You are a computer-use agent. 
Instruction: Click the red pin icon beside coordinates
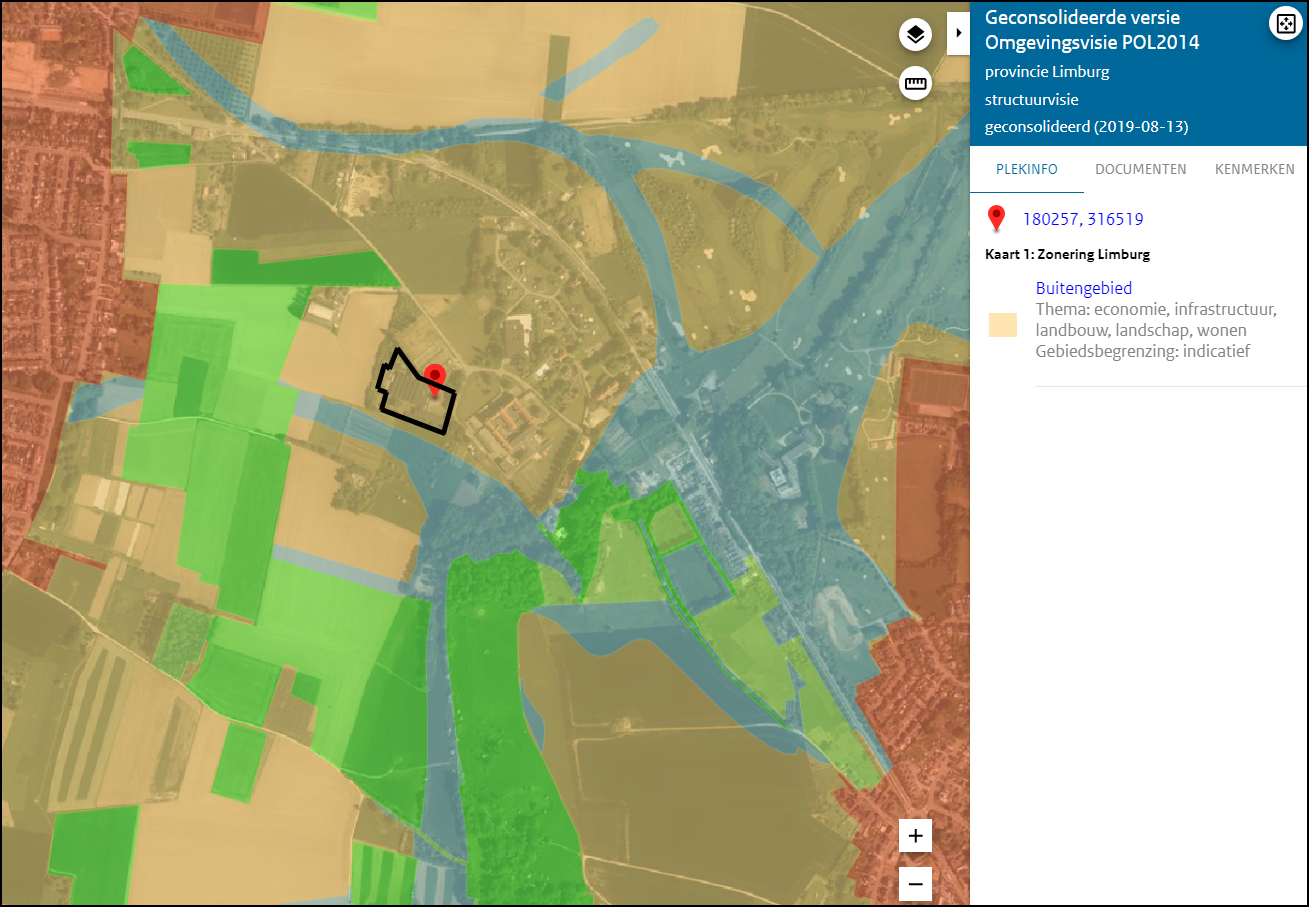pyautogui.click(x=996, y=219)
